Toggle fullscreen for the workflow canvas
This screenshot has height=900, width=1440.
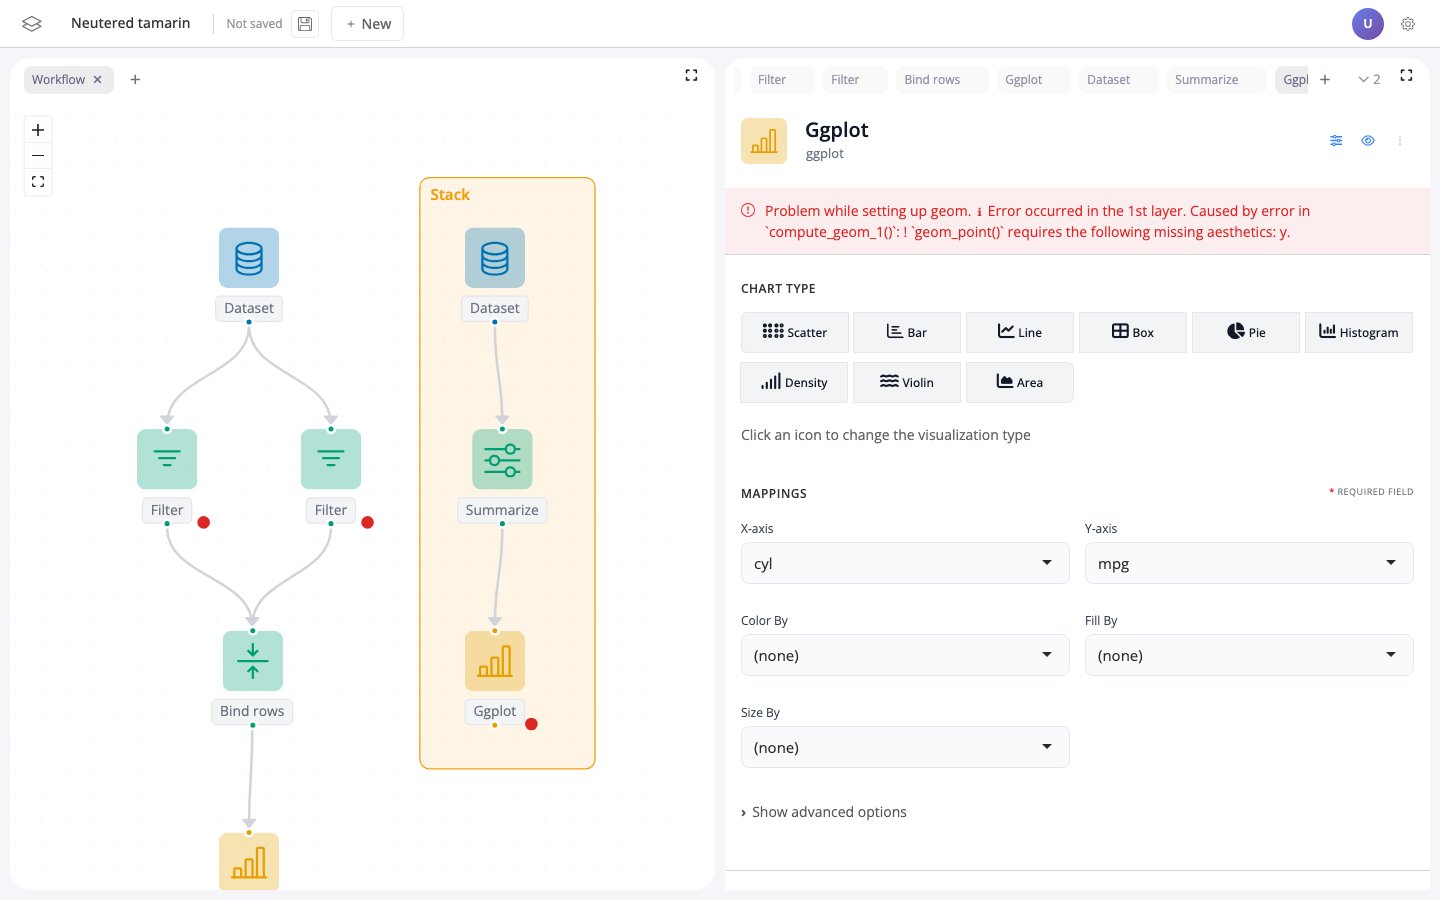point(691,75)
